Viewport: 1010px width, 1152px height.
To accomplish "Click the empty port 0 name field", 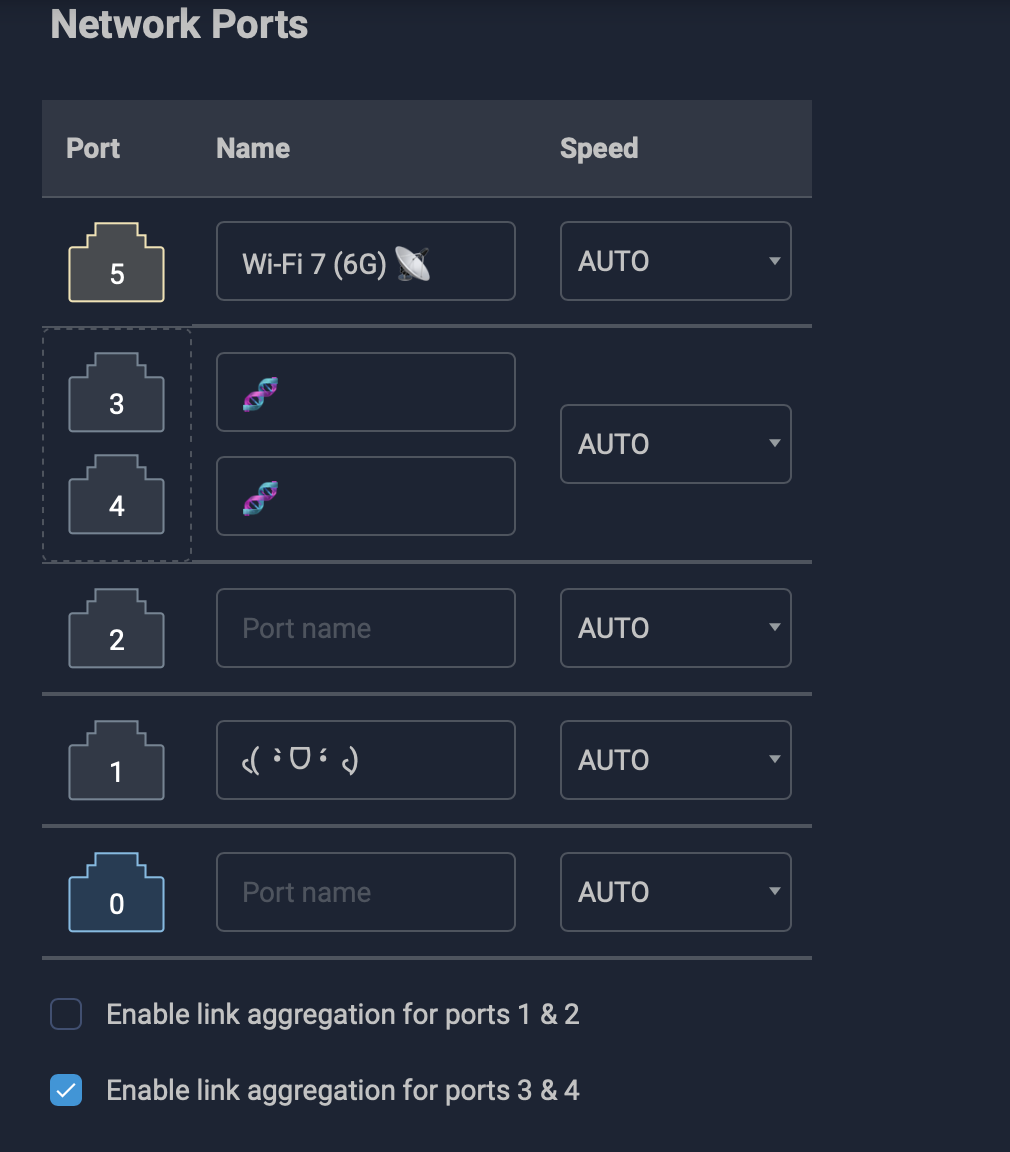I will coord(365,892).
